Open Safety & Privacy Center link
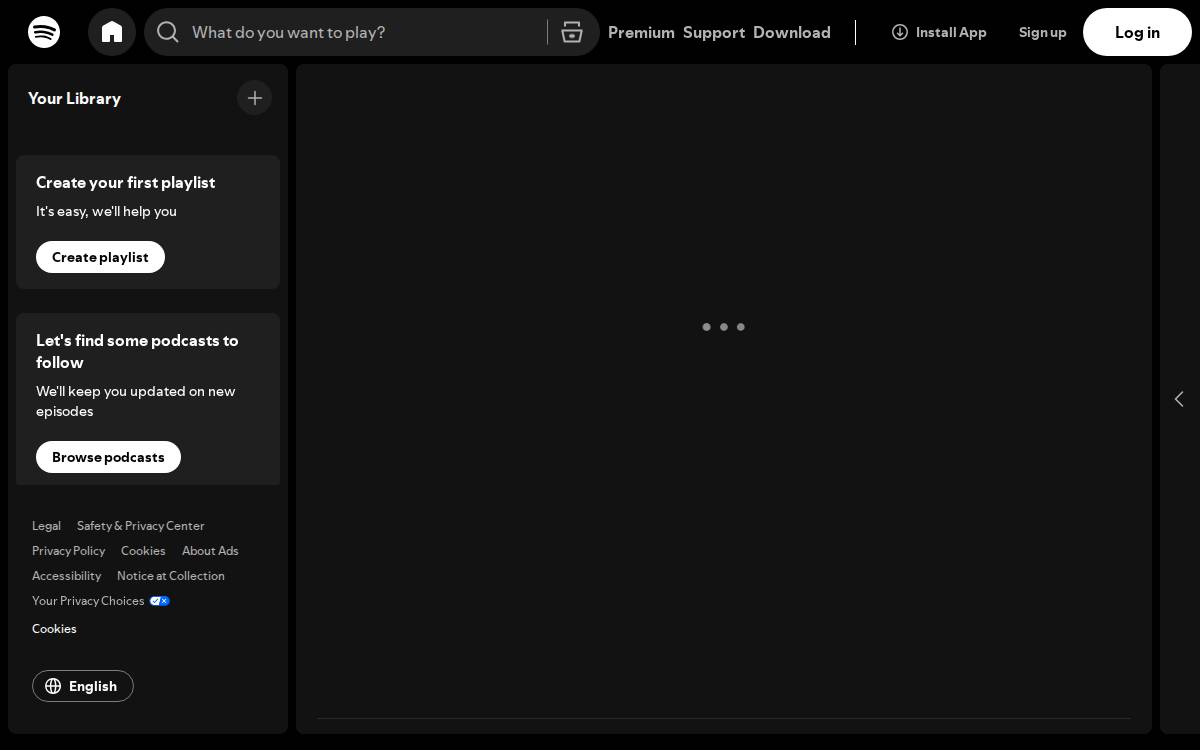This screenshot has width=1200, height=750. (140, 526)
